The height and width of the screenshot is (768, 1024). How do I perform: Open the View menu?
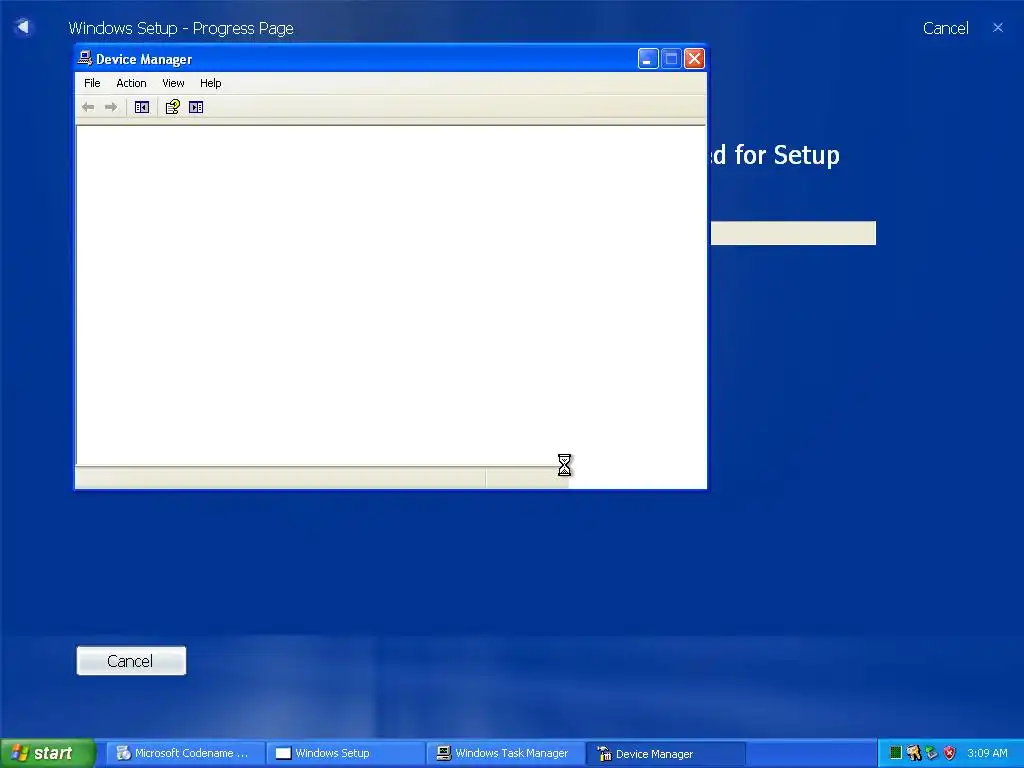(173, 83)
